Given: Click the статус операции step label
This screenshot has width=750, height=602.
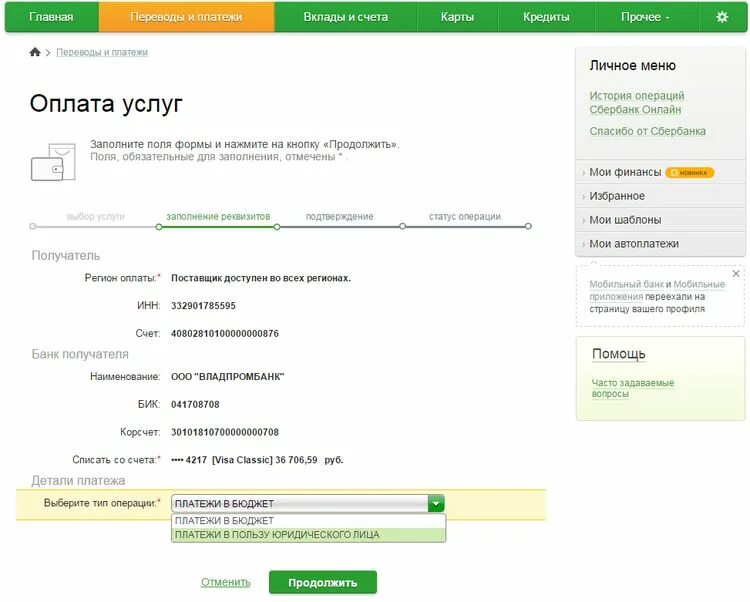Looking at the screenshot, I should pos(465,217).
